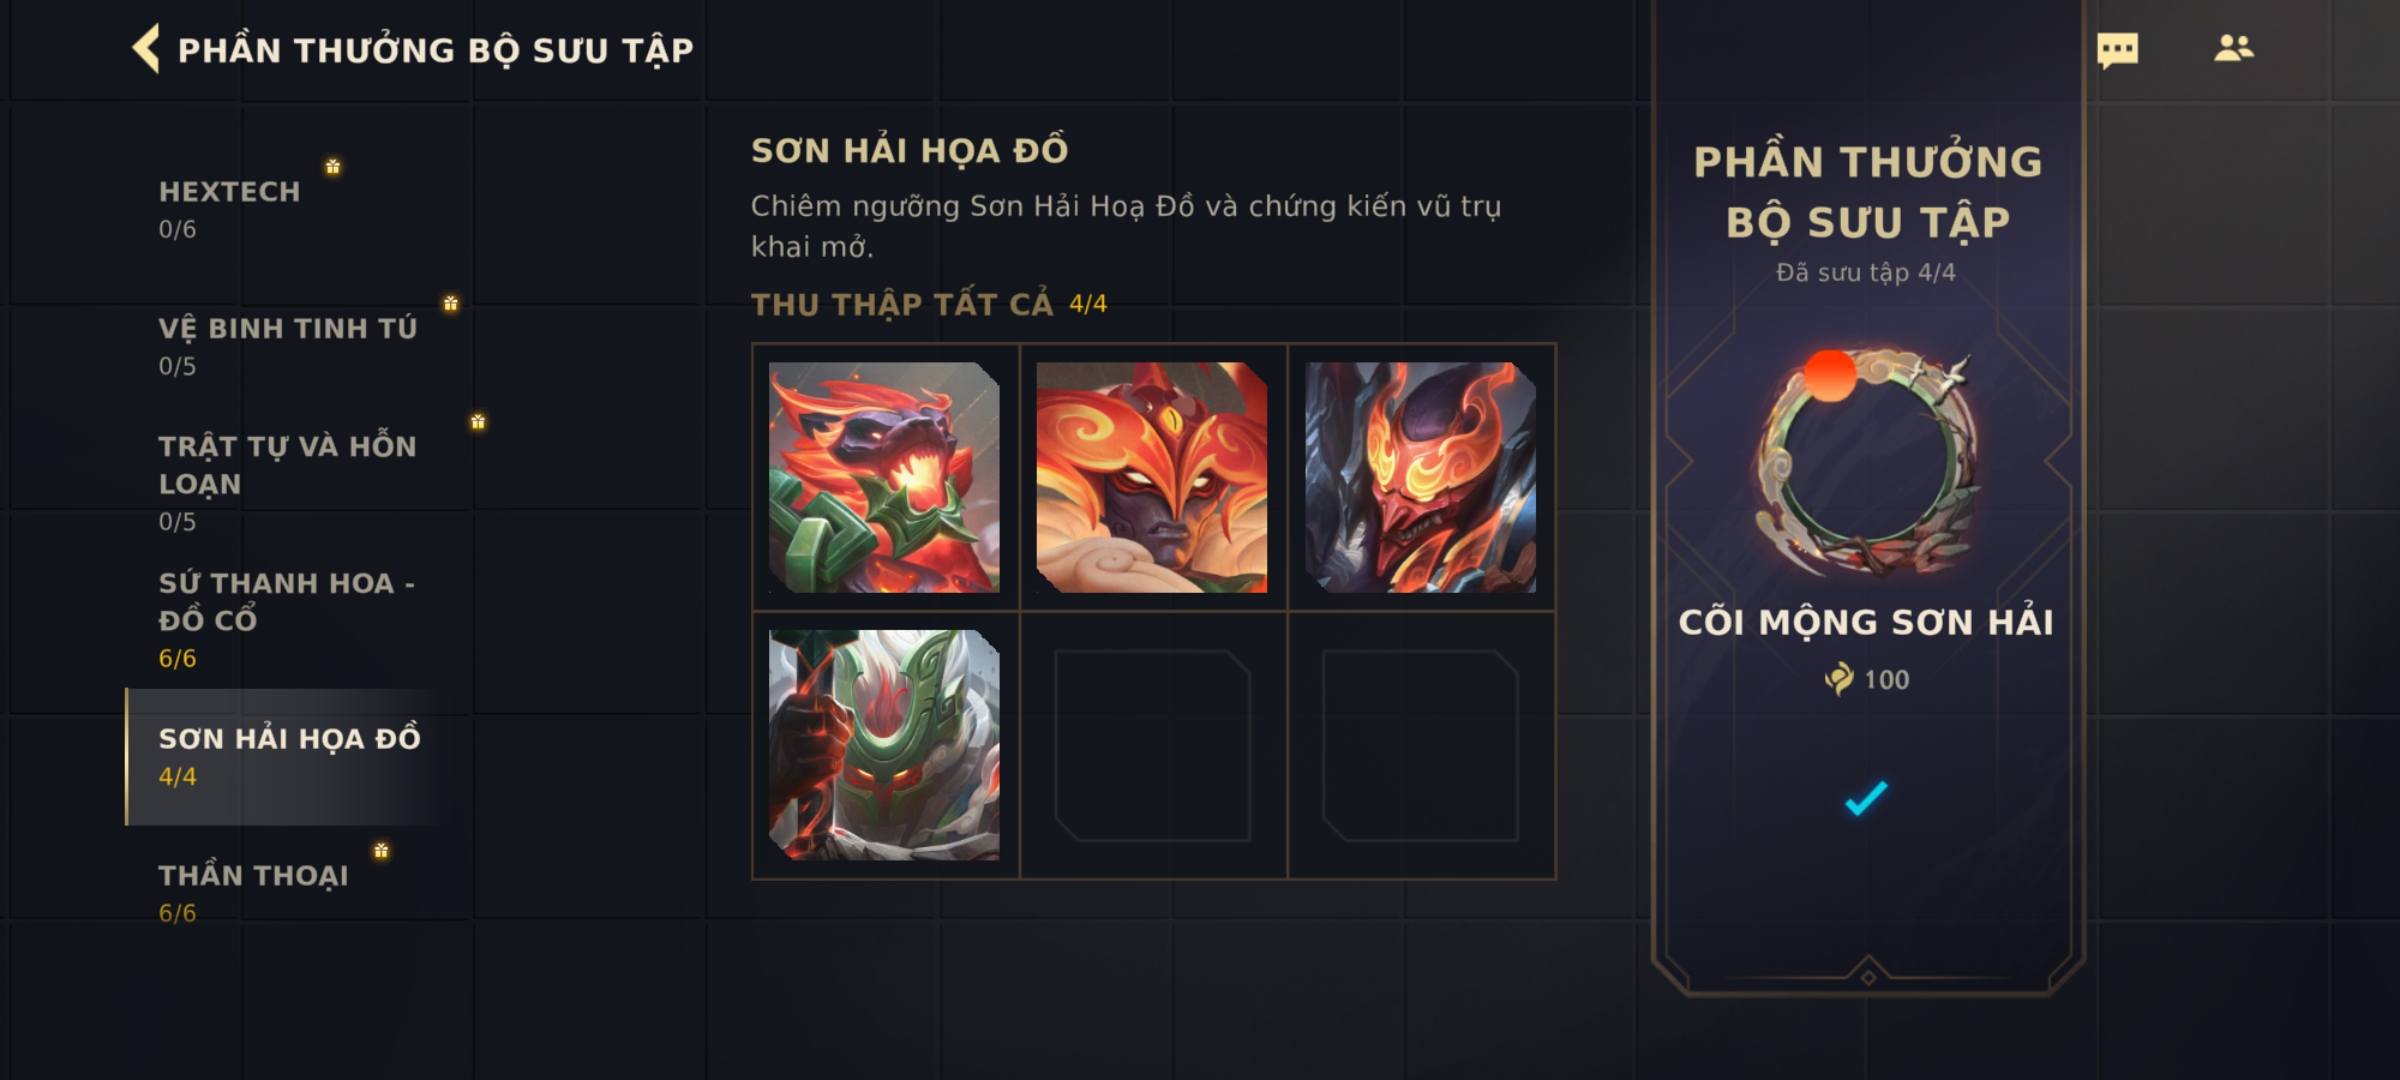The image size is (2400, 1080).
Task: Go back using the arrow beside the title
Action: 146,49
